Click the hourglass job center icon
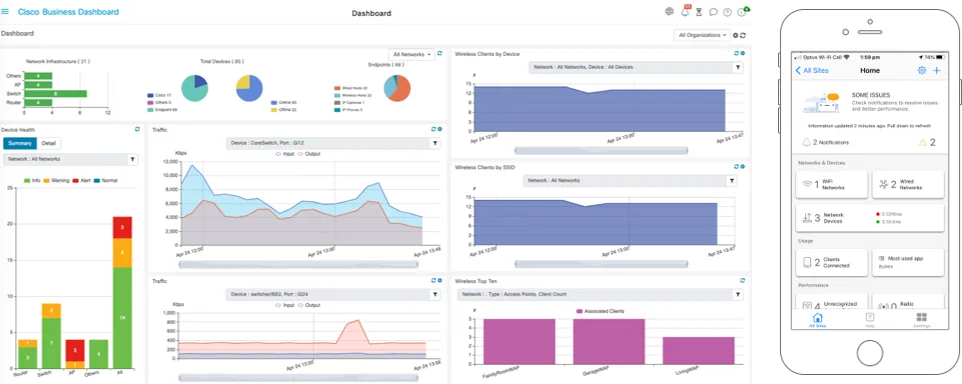The image size is (962, 384). [698, 12]
